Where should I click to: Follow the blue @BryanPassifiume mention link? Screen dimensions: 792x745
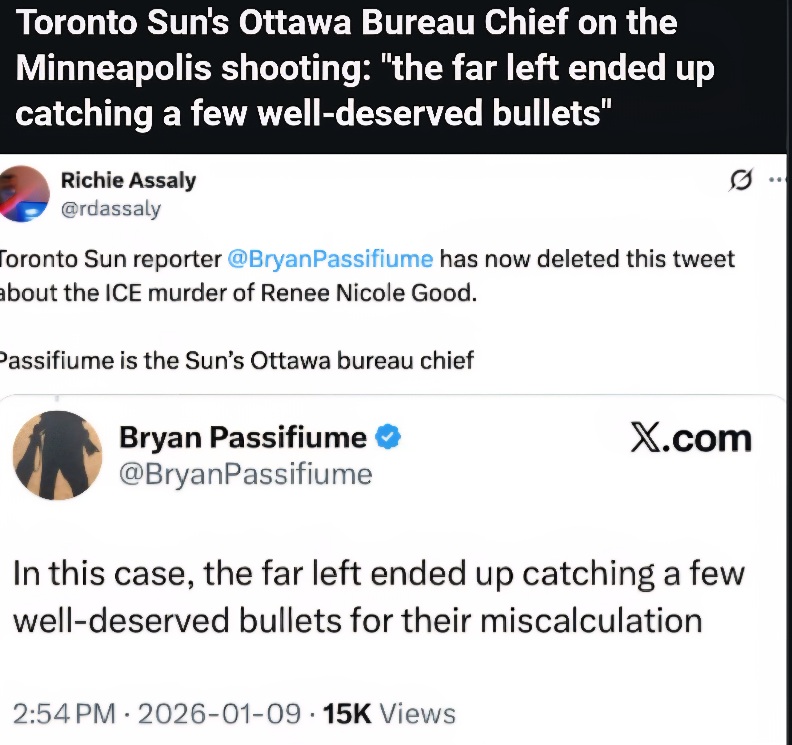click(330, 259)
